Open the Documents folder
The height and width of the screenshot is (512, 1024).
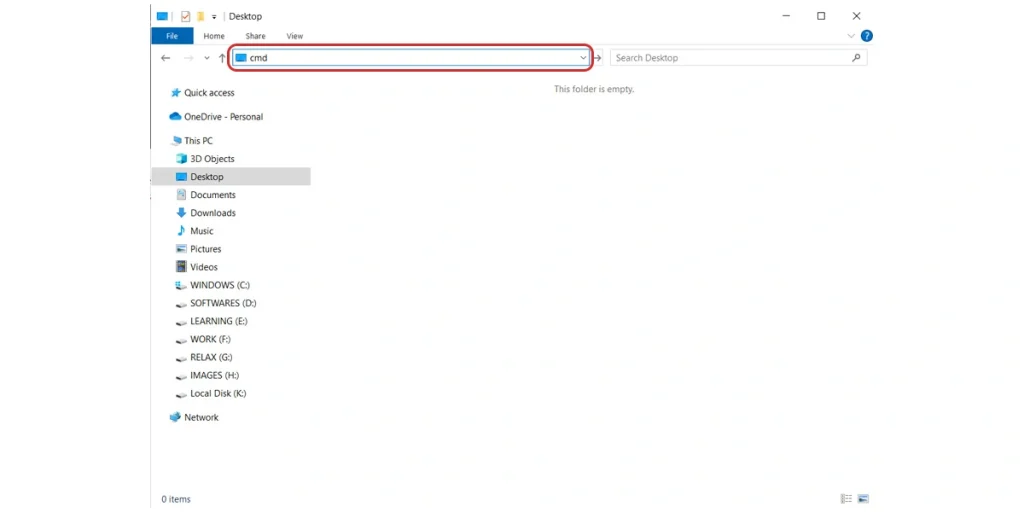tap(206, 195)
